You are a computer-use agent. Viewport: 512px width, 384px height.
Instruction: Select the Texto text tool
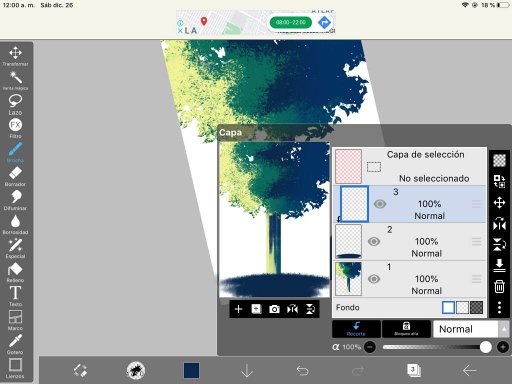pyautogui.click(x=15, y=296)
